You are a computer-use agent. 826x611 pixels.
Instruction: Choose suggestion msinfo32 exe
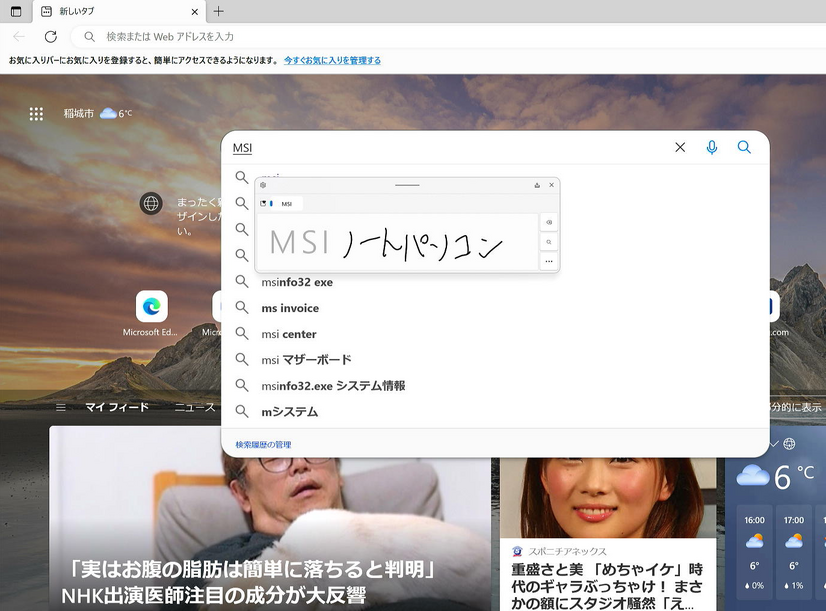(x=495, y=282)
